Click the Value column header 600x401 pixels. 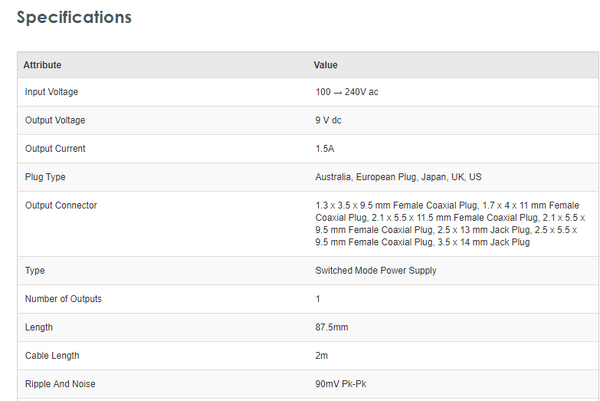(326, 65)
